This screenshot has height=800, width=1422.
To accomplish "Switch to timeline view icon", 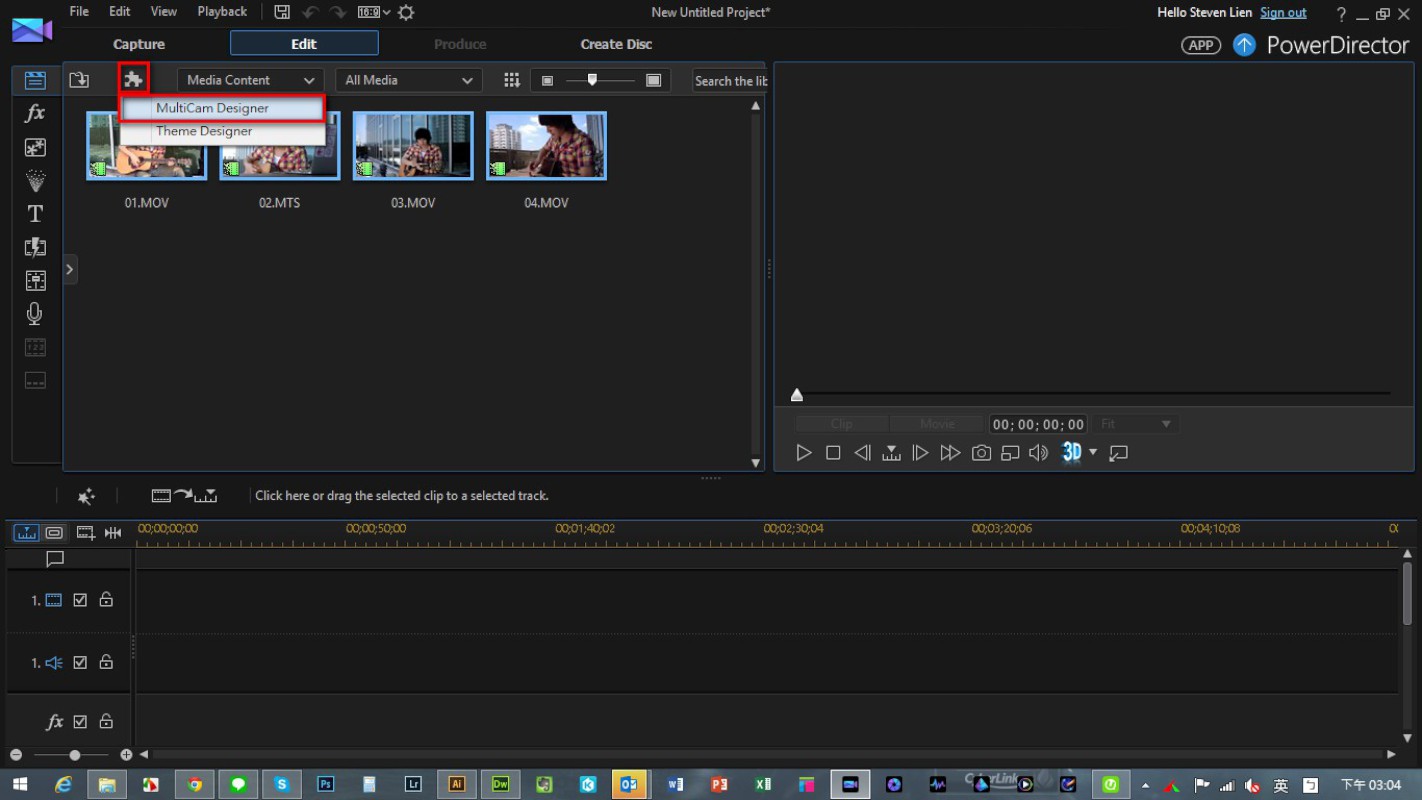I will (x=26, y=533).
